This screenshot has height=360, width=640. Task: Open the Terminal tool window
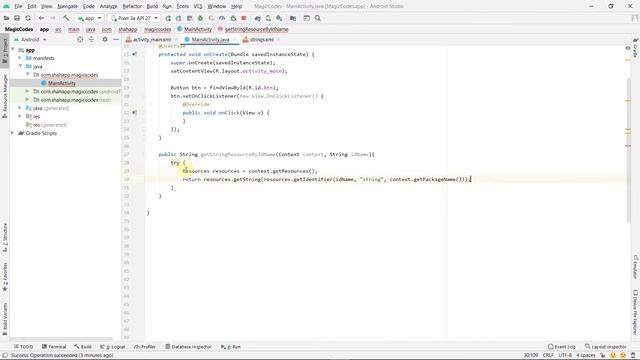[x=54, y=347]
